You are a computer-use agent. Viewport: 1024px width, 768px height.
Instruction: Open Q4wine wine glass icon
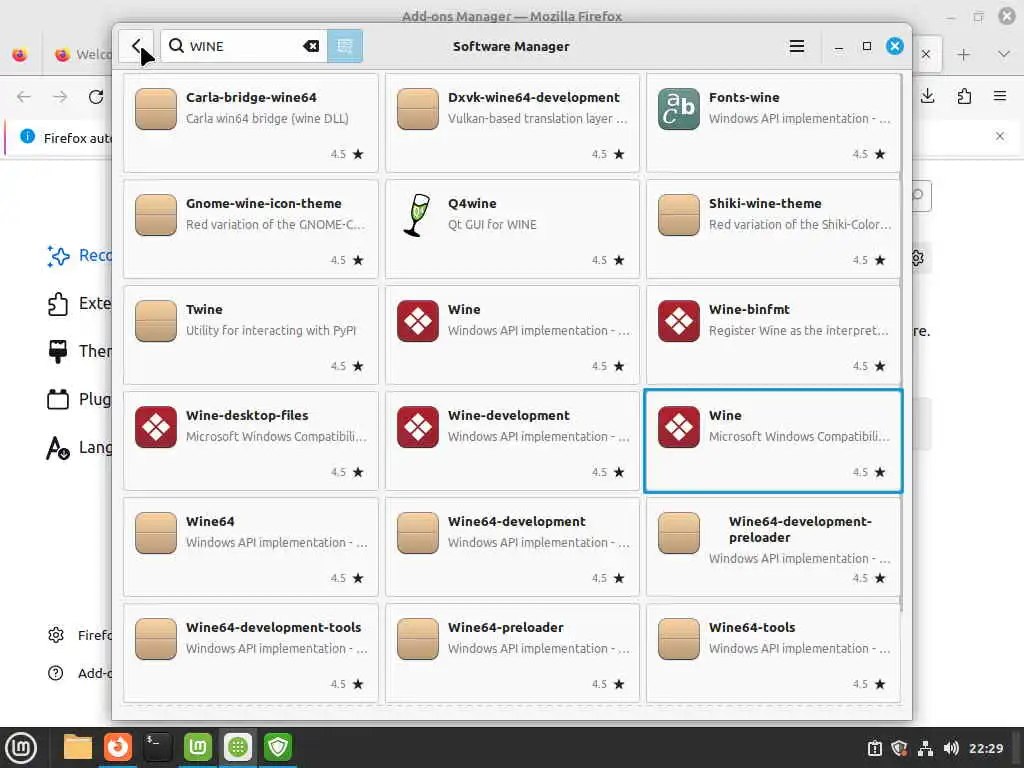point(418,215)
